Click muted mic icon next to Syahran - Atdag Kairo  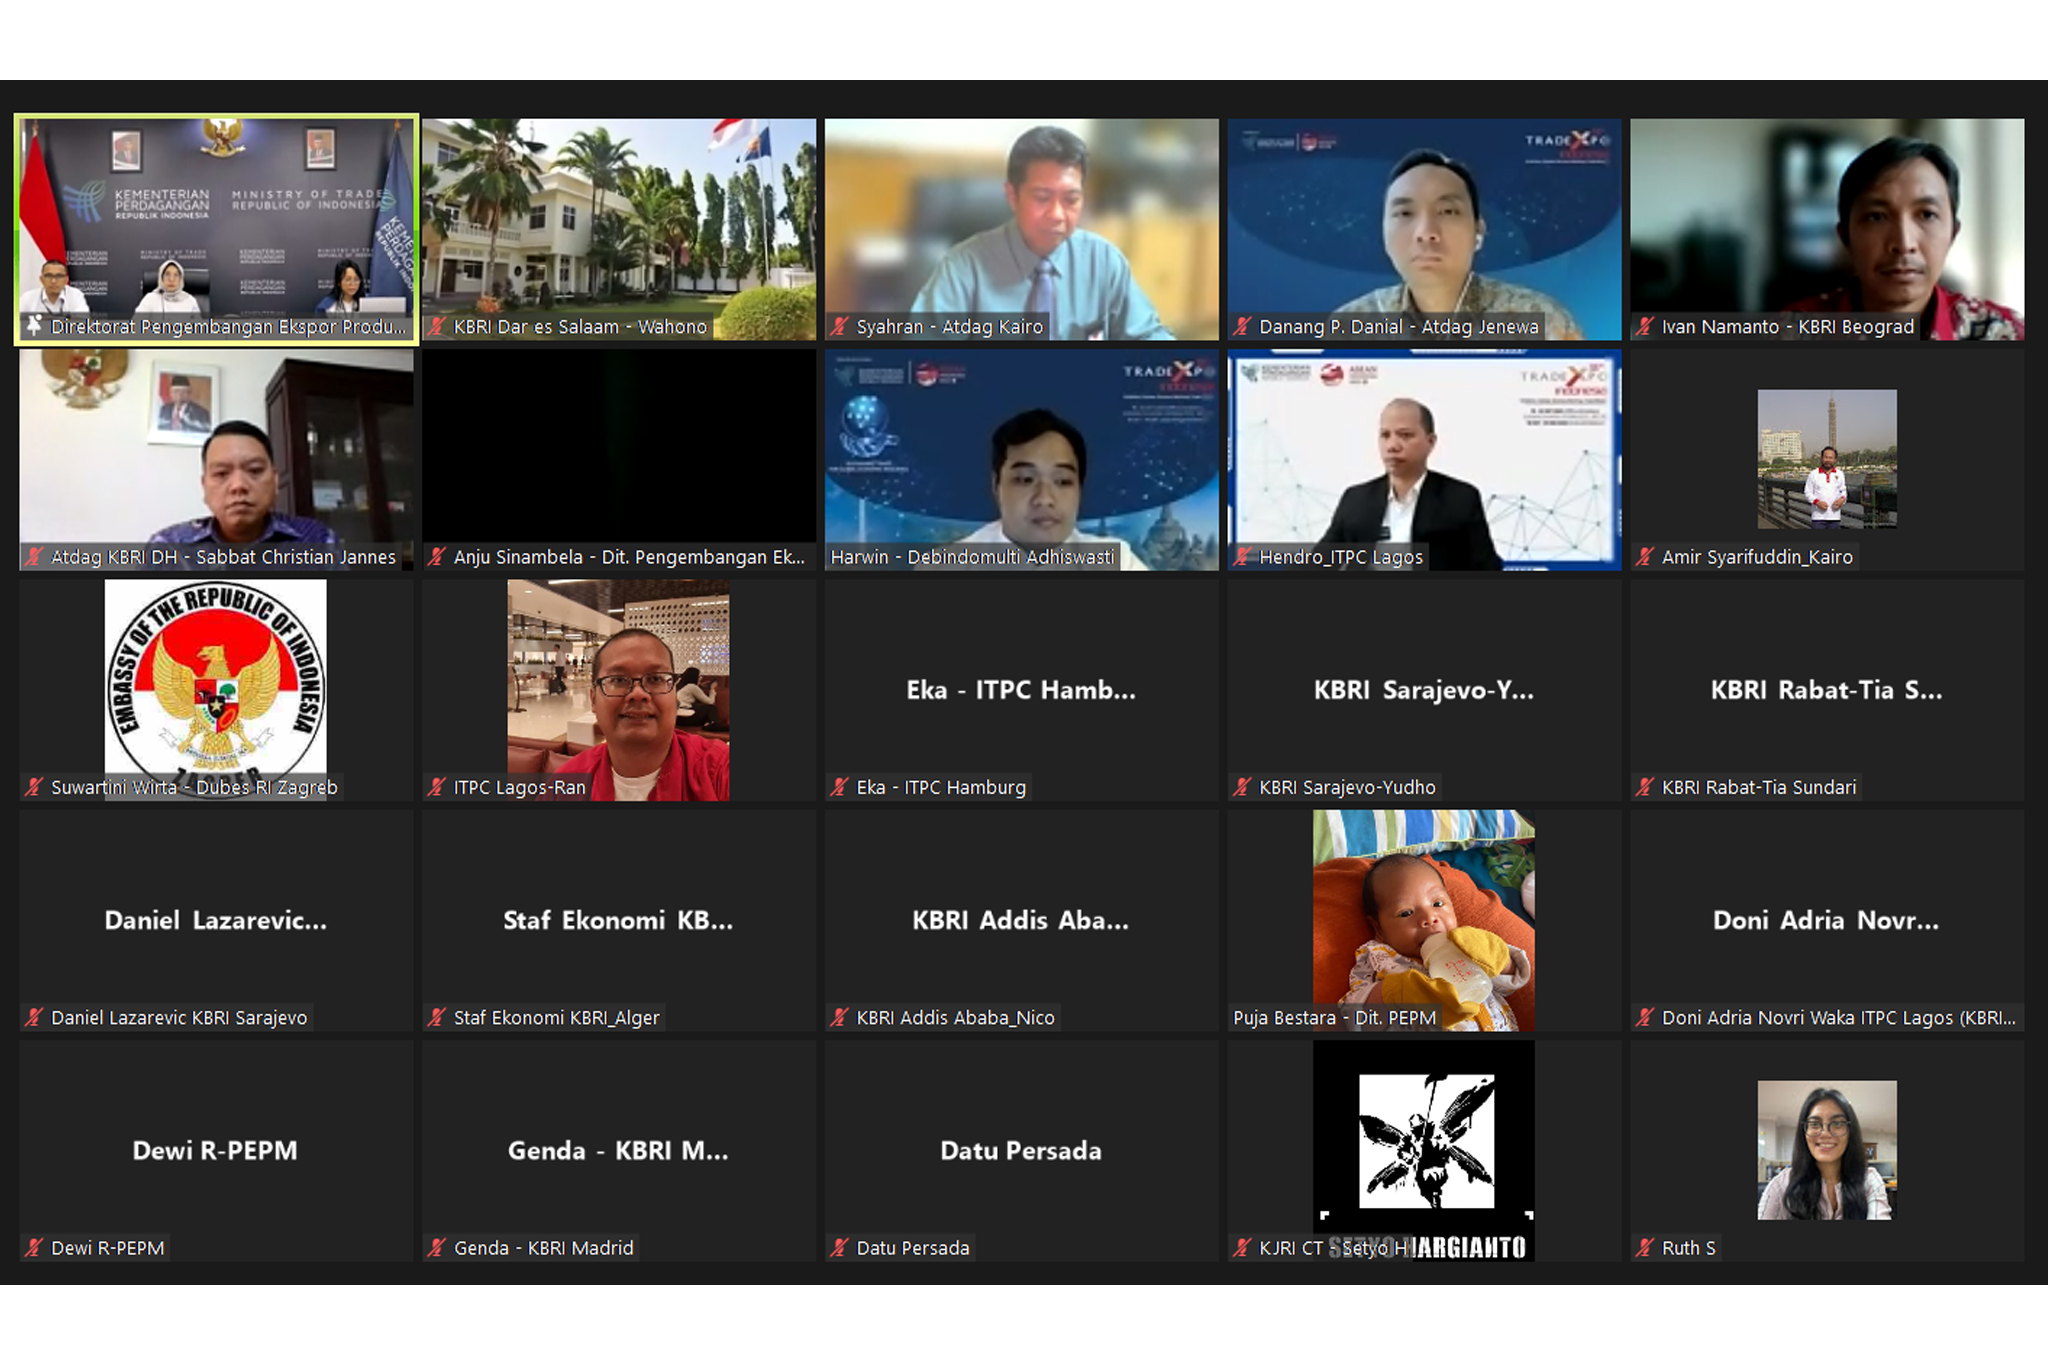click(840, 327)
